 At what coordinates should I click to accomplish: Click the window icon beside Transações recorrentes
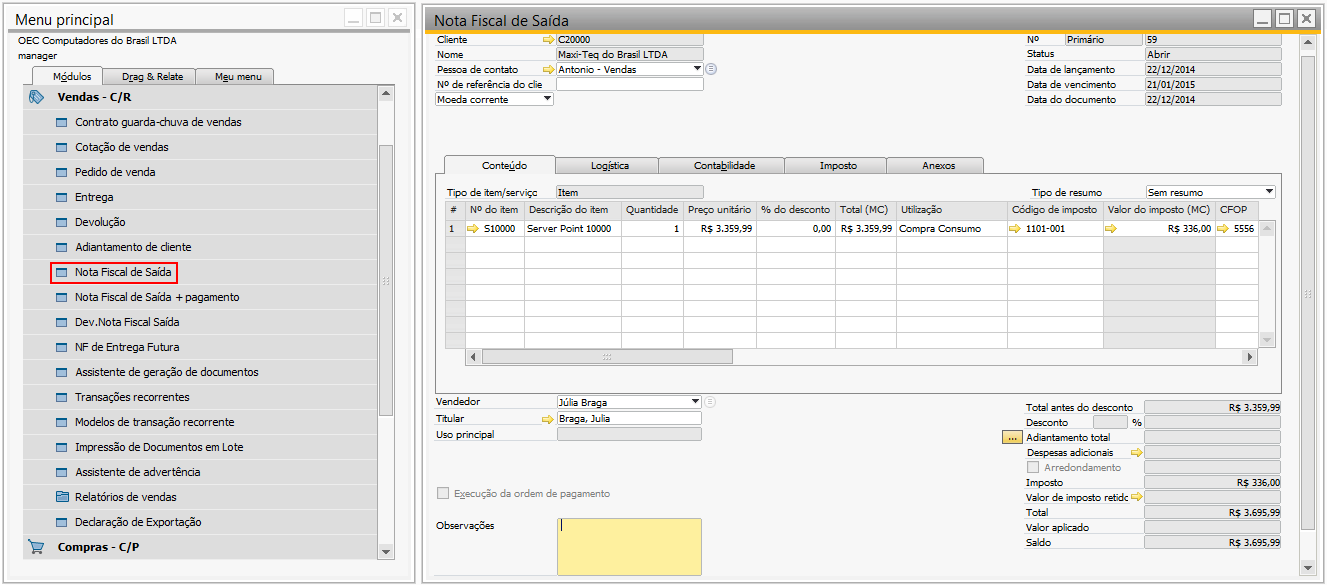pos(62,397)
